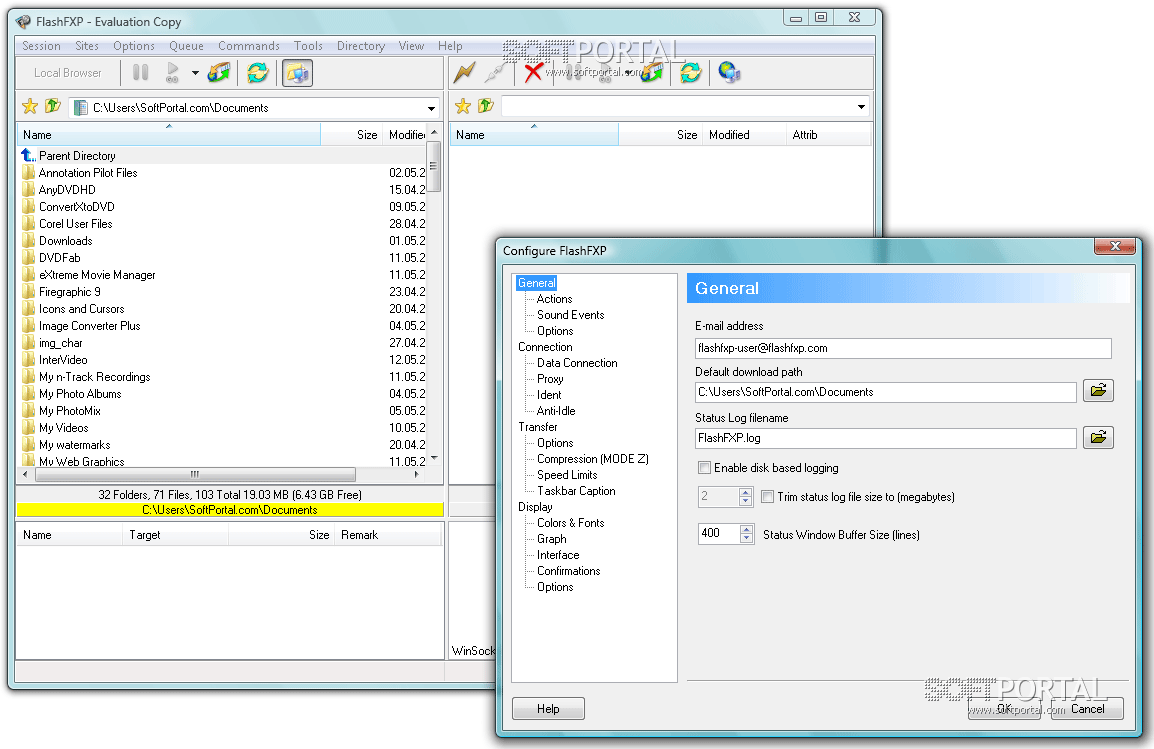Toggle Trim status log file size checkbox
The width and height of the screenshot is (1154, 749).
(x=768, y=497)
